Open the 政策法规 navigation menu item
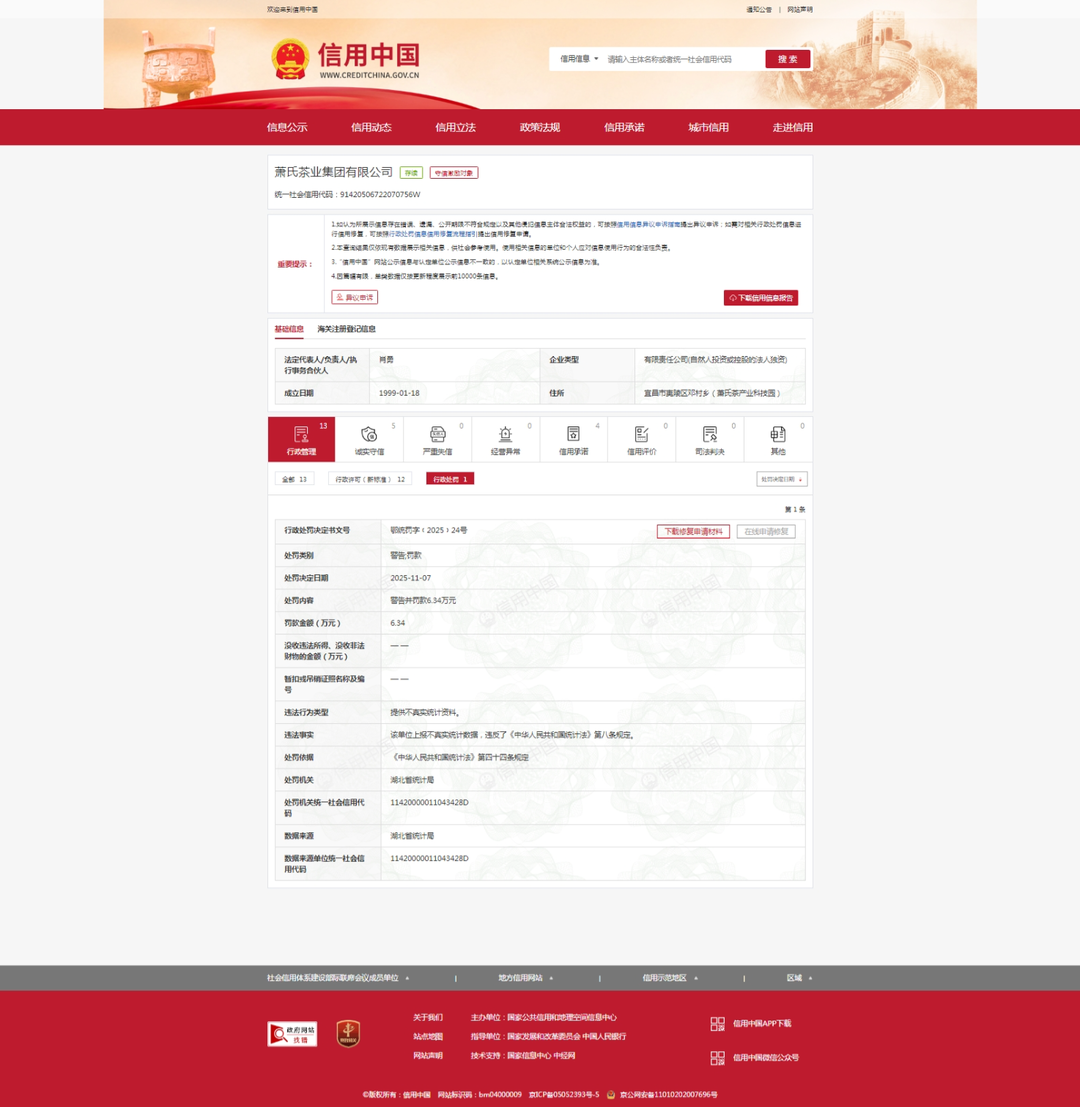The width and height of the screenshot is (1080, 1107). [x=539, y=128]
